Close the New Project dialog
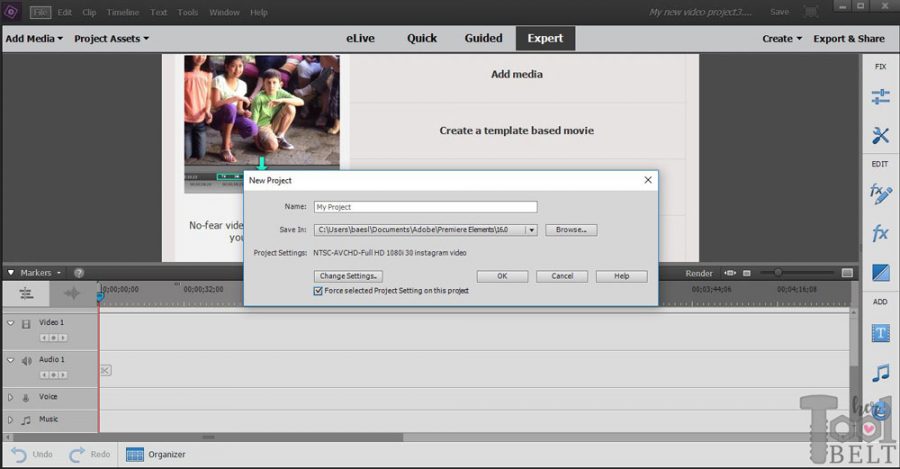Viewport: 900px width, 469px height. coord(647,180)
